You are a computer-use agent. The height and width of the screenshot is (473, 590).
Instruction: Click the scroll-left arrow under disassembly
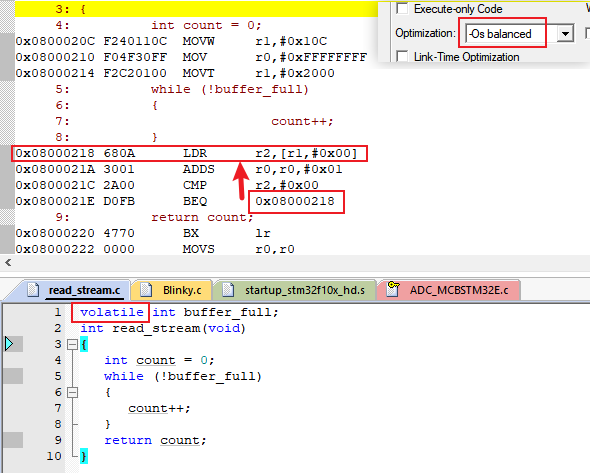click(x=8, y=262)
